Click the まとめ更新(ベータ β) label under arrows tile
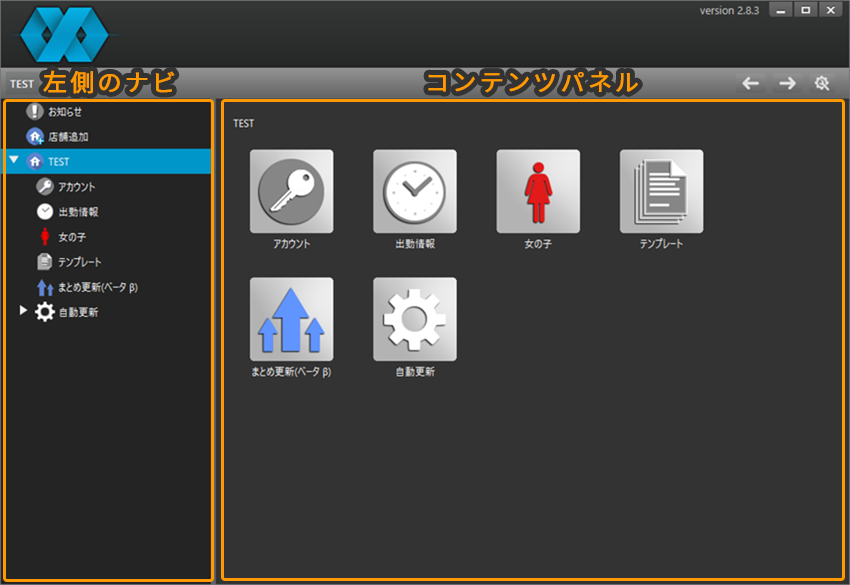 [292, 372]
